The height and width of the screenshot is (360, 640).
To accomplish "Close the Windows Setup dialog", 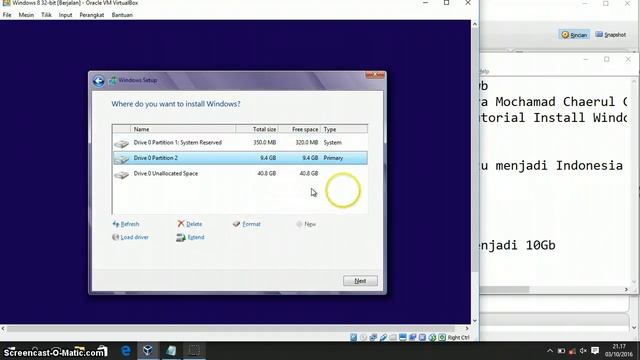I will point(375,75).
